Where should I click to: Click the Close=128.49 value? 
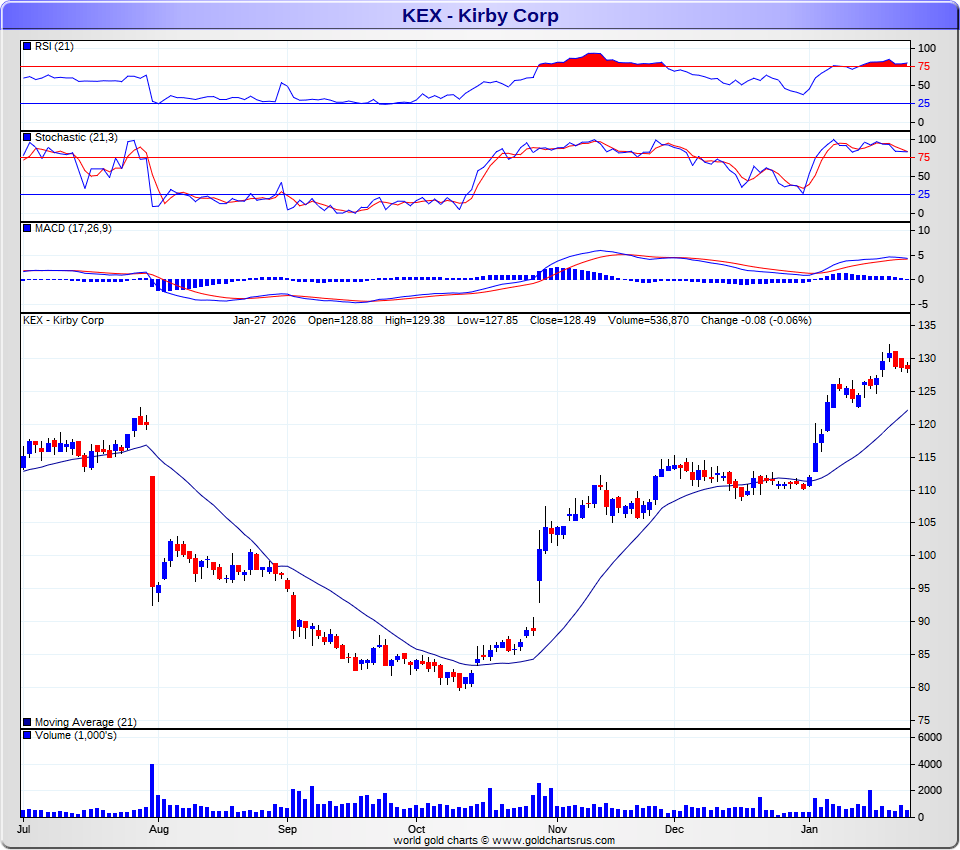[563, 320]
